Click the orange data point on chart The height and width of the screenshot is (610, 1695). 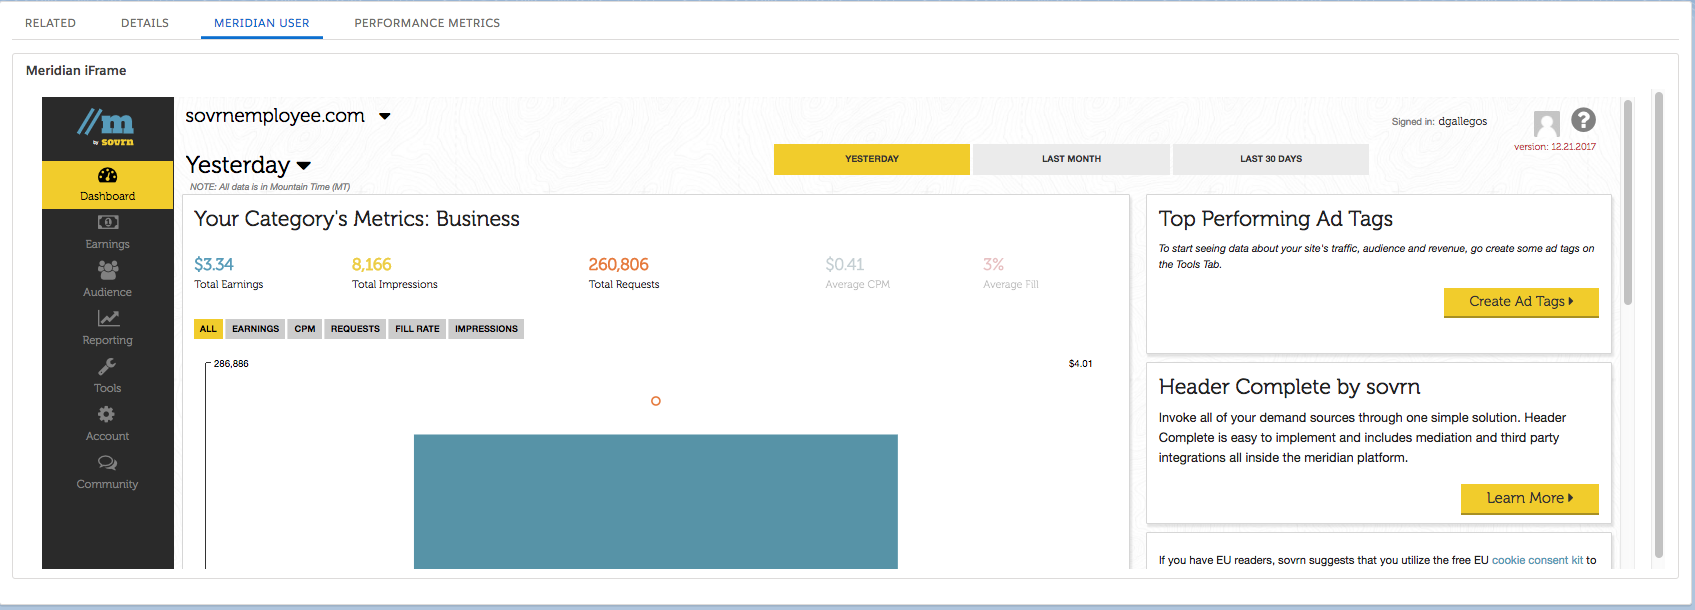click(656, 401)
